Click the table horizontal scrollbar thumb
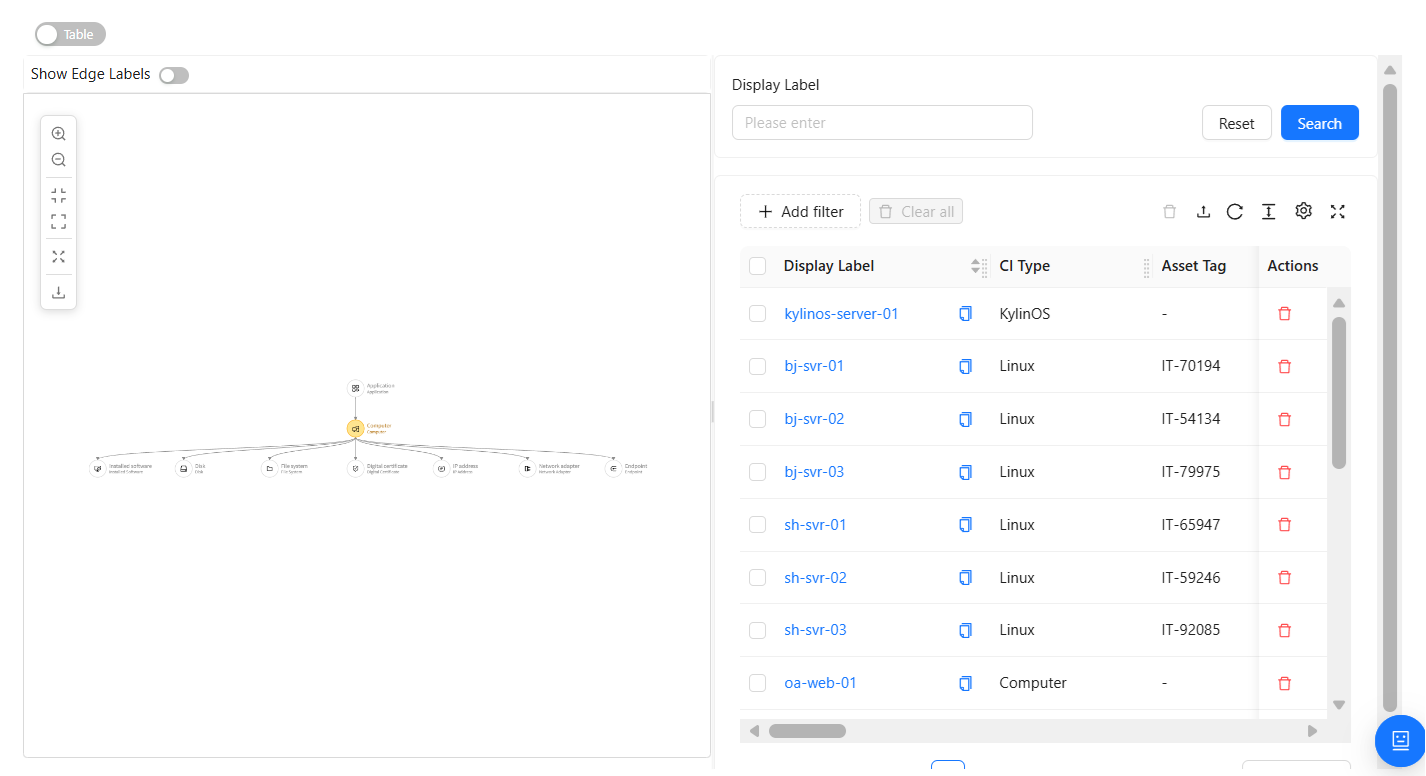 pyautogui.click(x=807, y=731)
